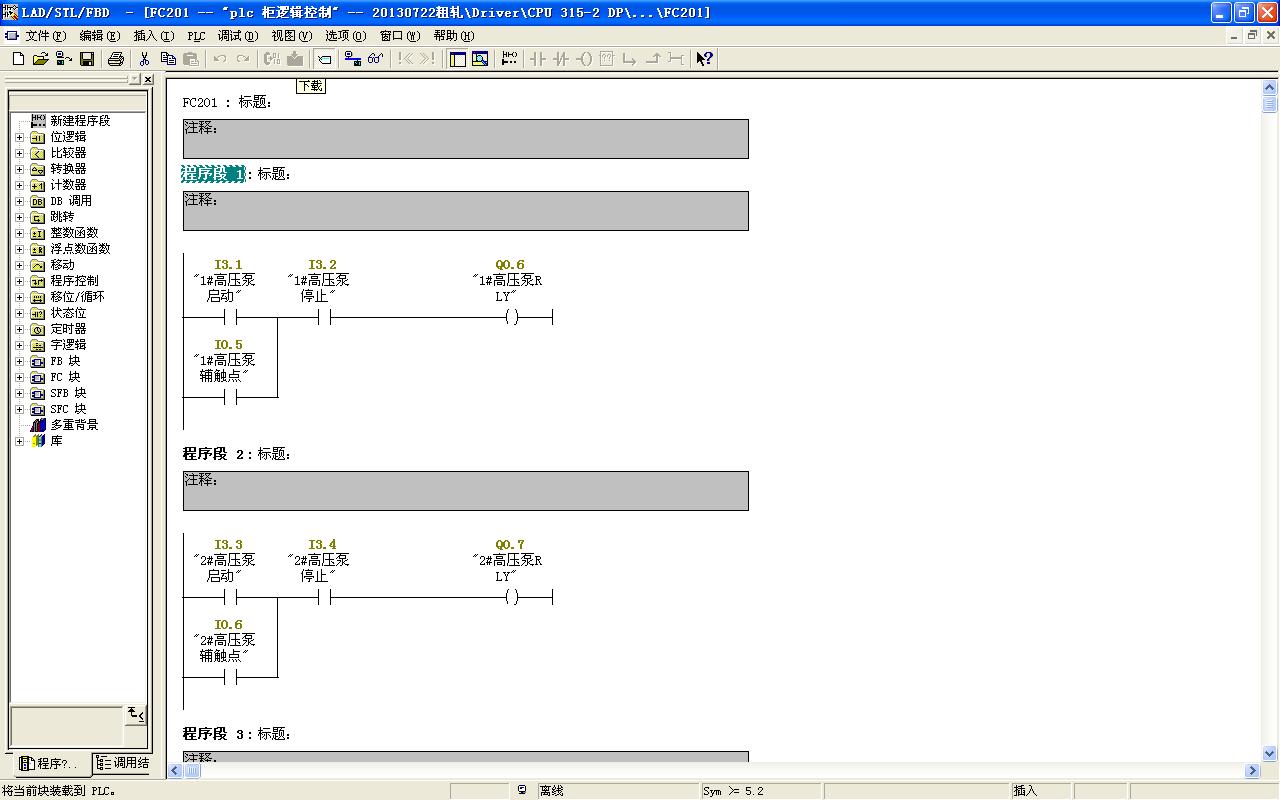
Task: Select the I0.5 1#高压泵辅触点 contact
Action: 229,397
